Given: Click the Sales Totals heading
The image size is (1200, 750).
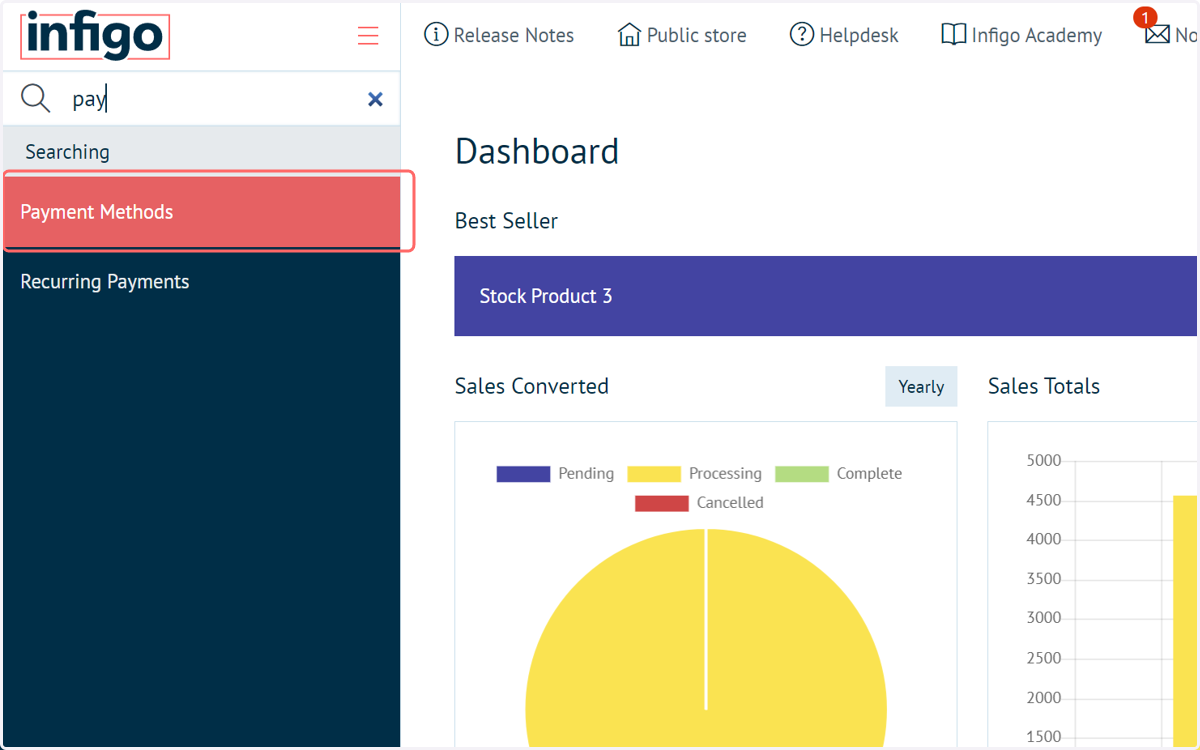Looking at the screenshot, I should [1044, 386].
